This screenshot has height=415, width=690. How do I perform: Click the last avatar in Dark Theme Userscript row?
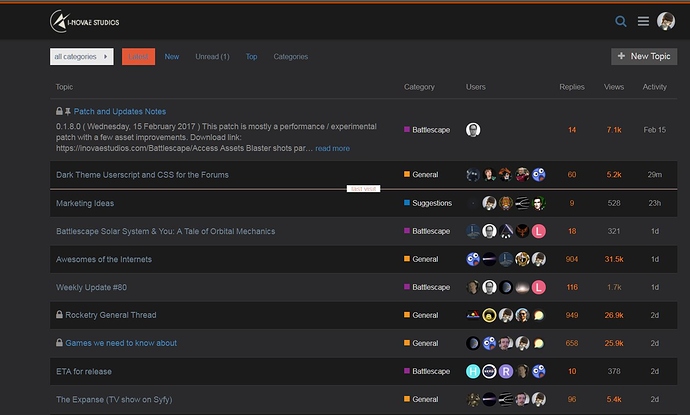click(539, 175)
